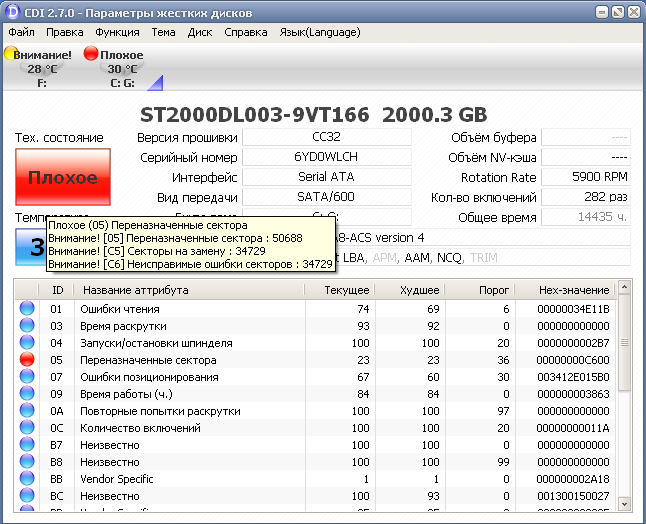The image size is (646, 524).
Task: Click status circle for 09 Время работы
Action: click(x=27, y=393)
